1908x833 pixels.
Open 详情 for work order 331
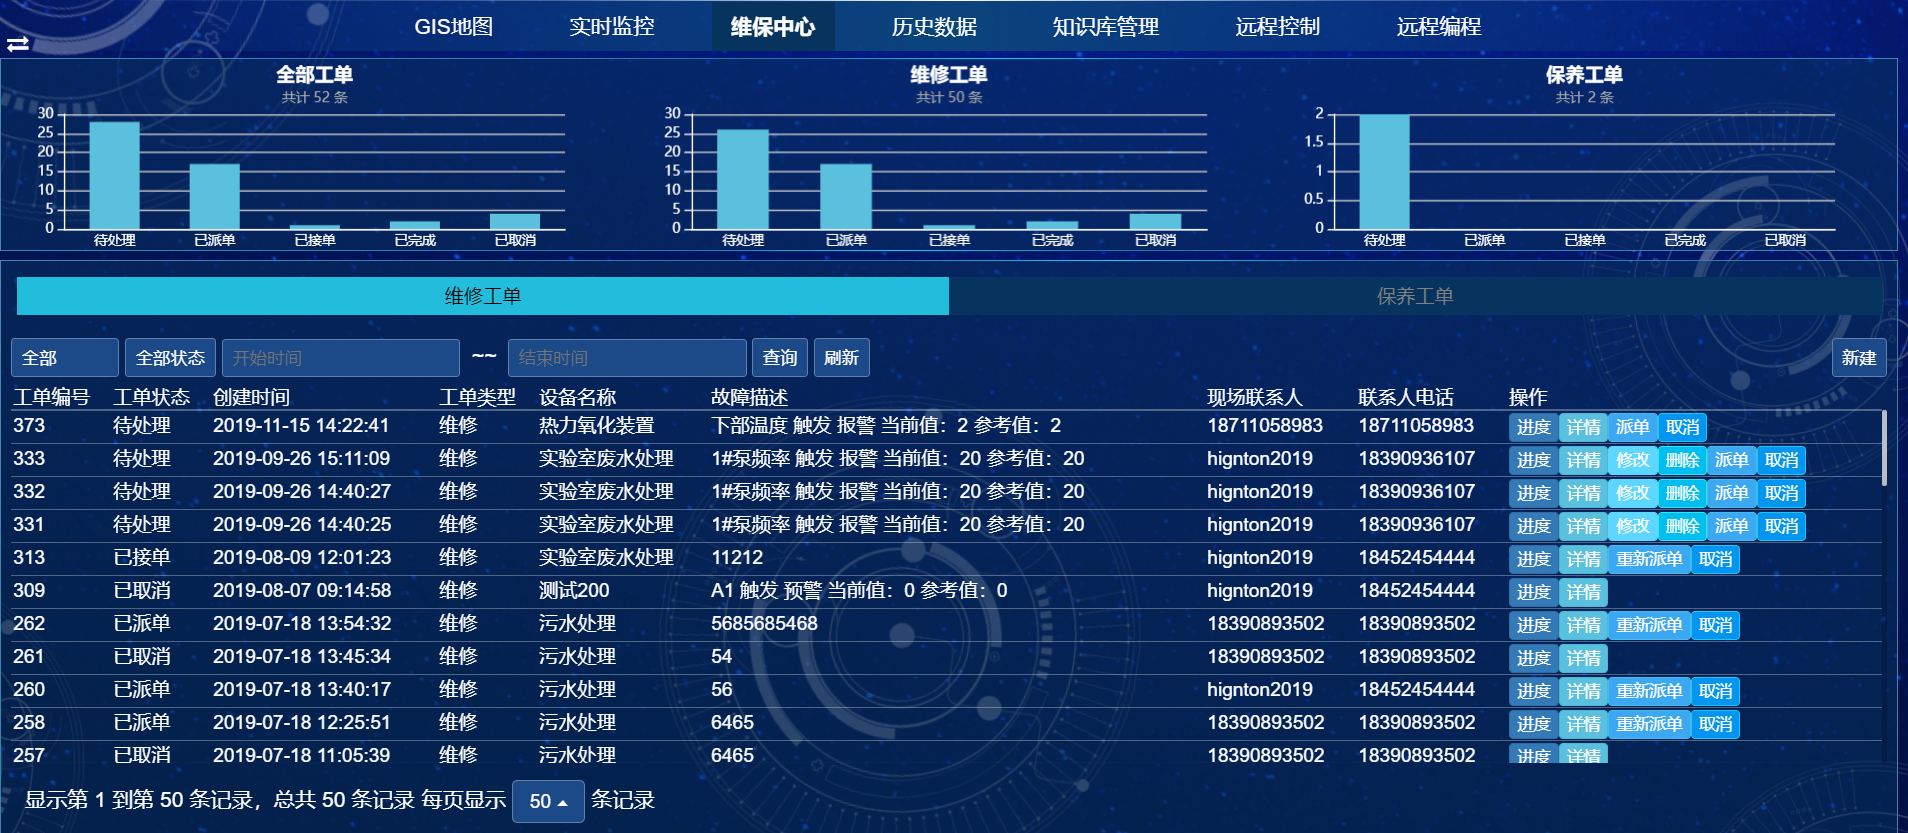(x=1583, y=526)
